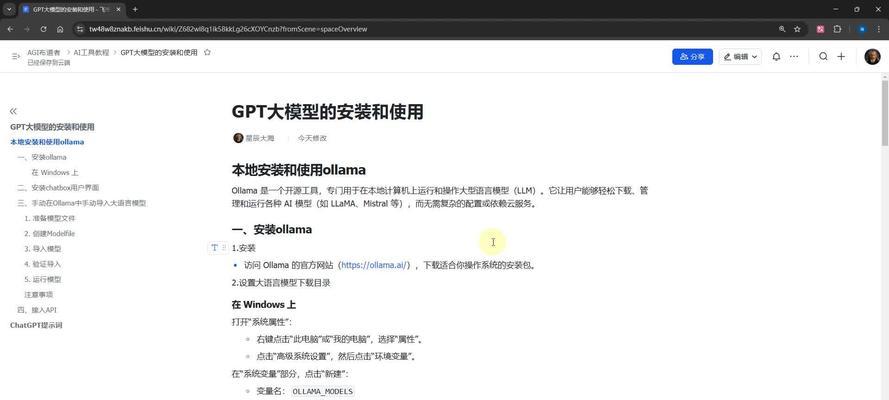Open the 编辑 mode dropdown

coord(740,57)
